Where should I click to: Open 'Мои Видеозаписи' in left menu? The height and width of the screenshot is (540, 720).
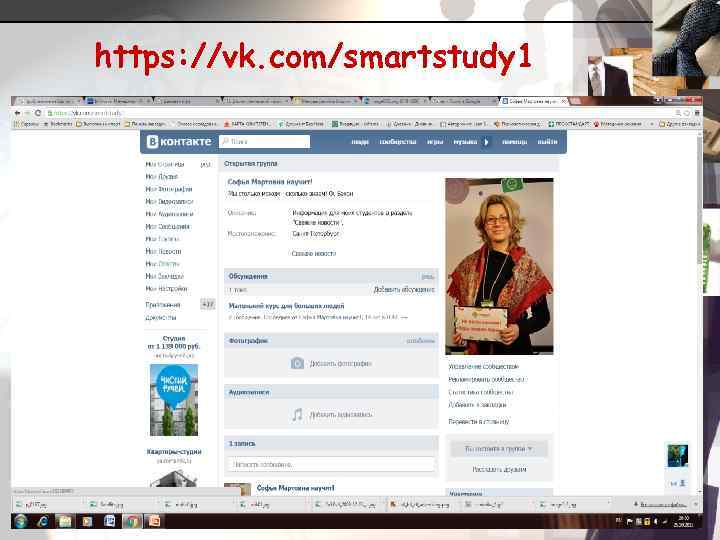point(169,202)
